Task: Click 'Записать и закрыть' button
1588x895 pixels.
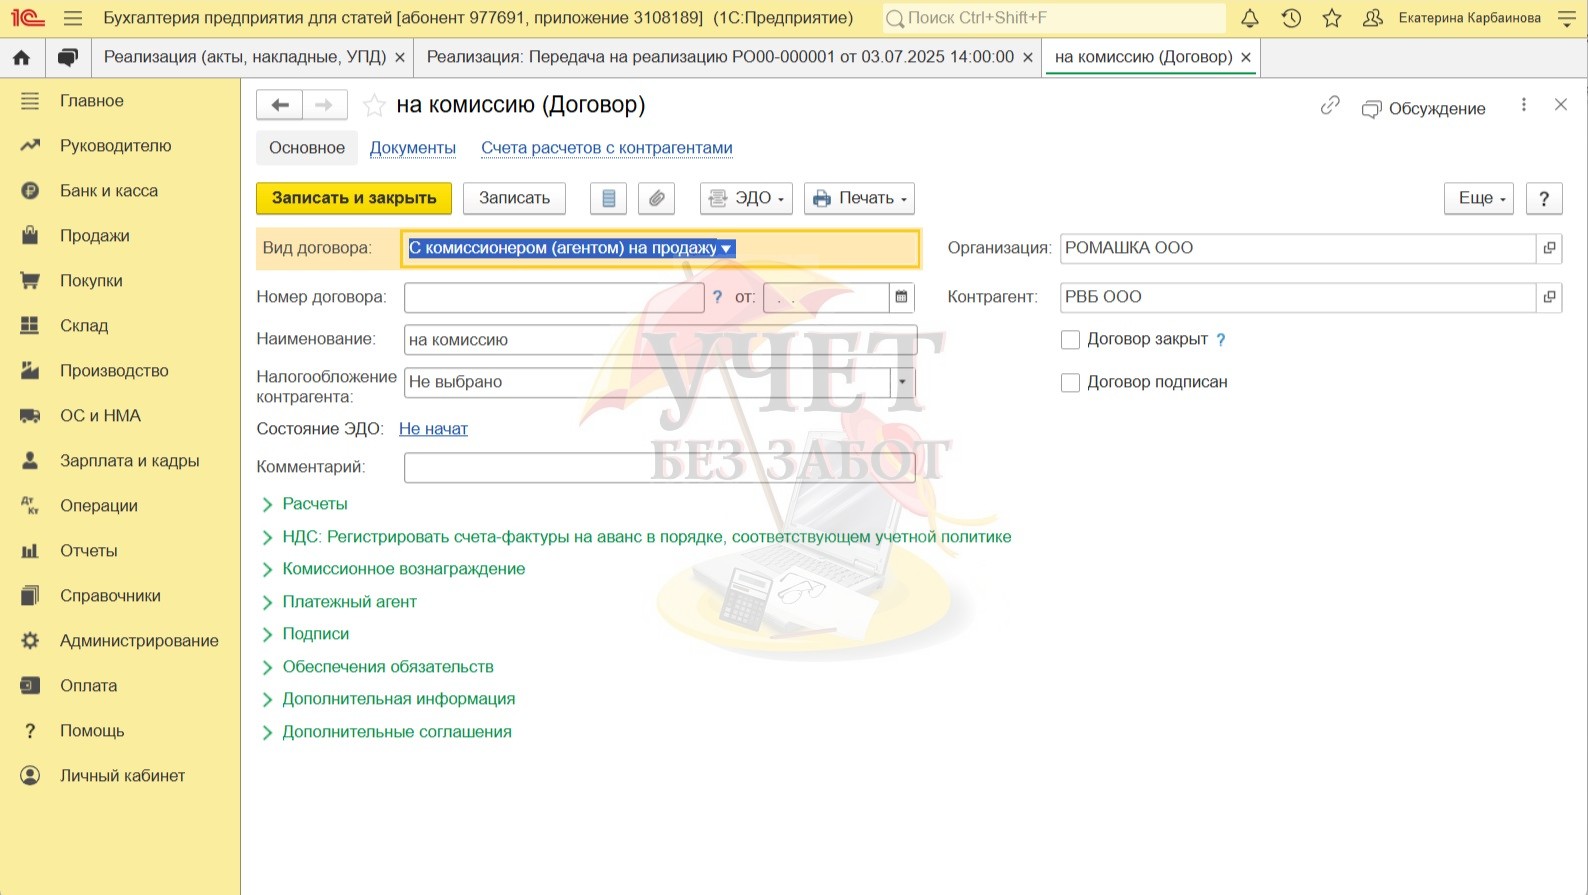Action: coord(354,198)
